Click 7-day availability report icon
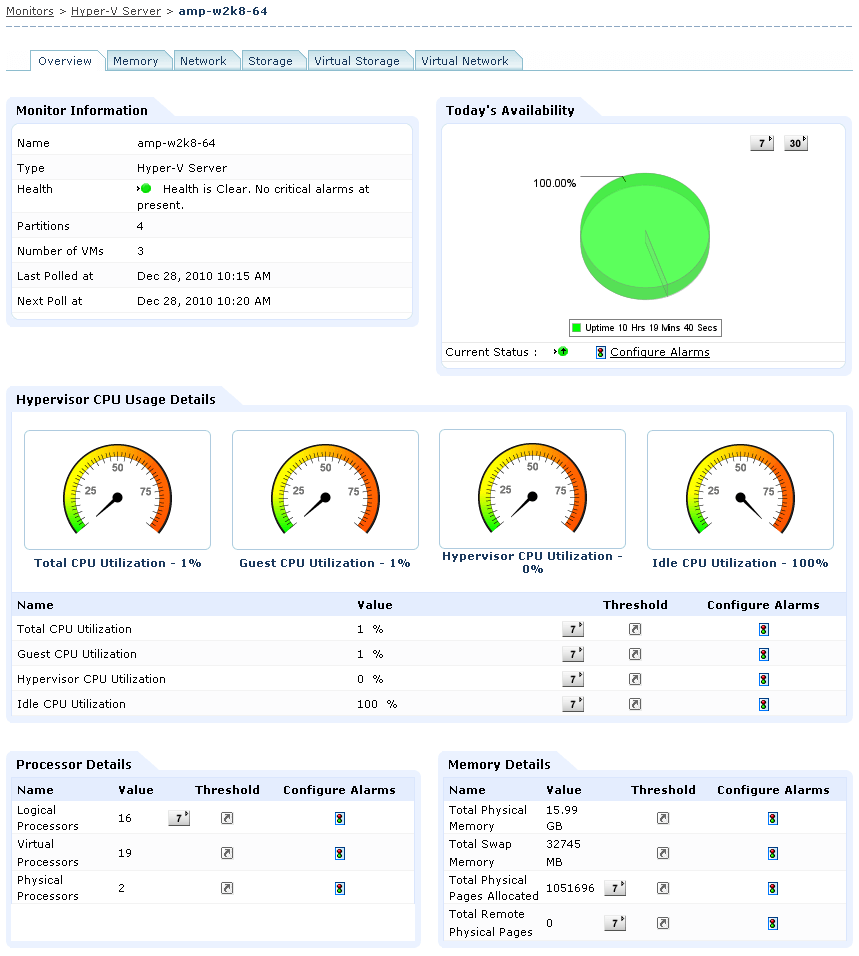859x956 pixels. [x=761, y=143]
